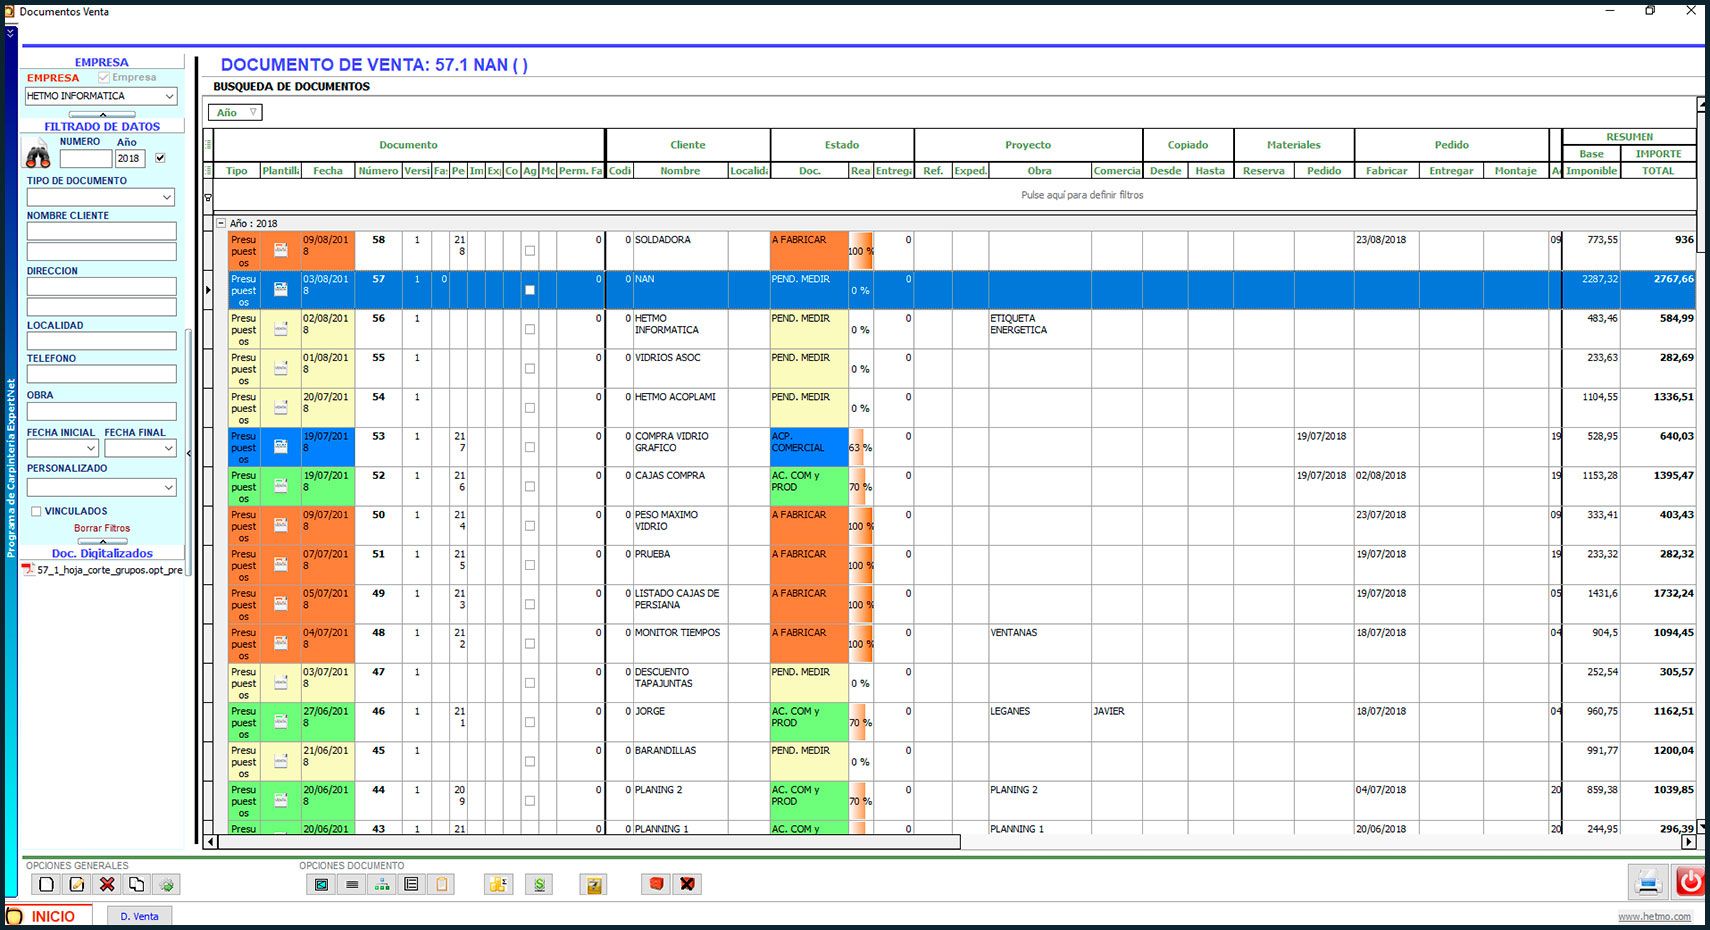
Task: Click the printer icon
Action: click(x=1647, y=882)
